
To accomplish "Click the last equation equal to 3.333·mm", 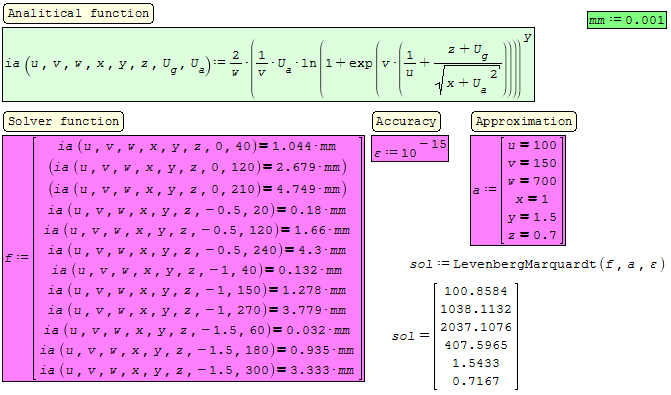I will [x=197, y=370].
